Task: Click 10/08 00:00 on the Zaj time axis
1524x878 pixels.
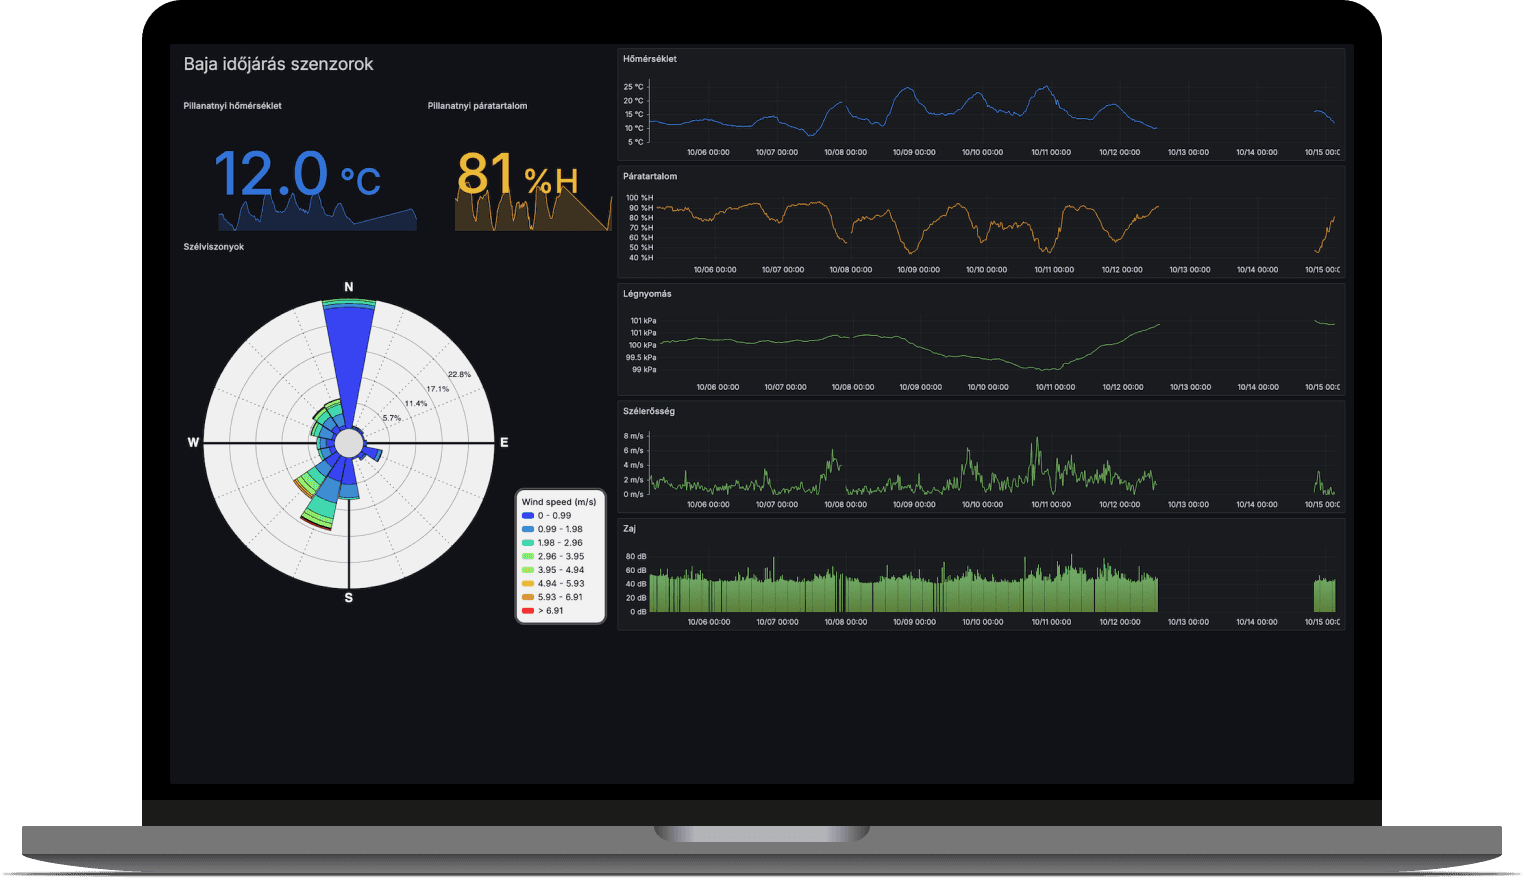Action: [846, 622]
